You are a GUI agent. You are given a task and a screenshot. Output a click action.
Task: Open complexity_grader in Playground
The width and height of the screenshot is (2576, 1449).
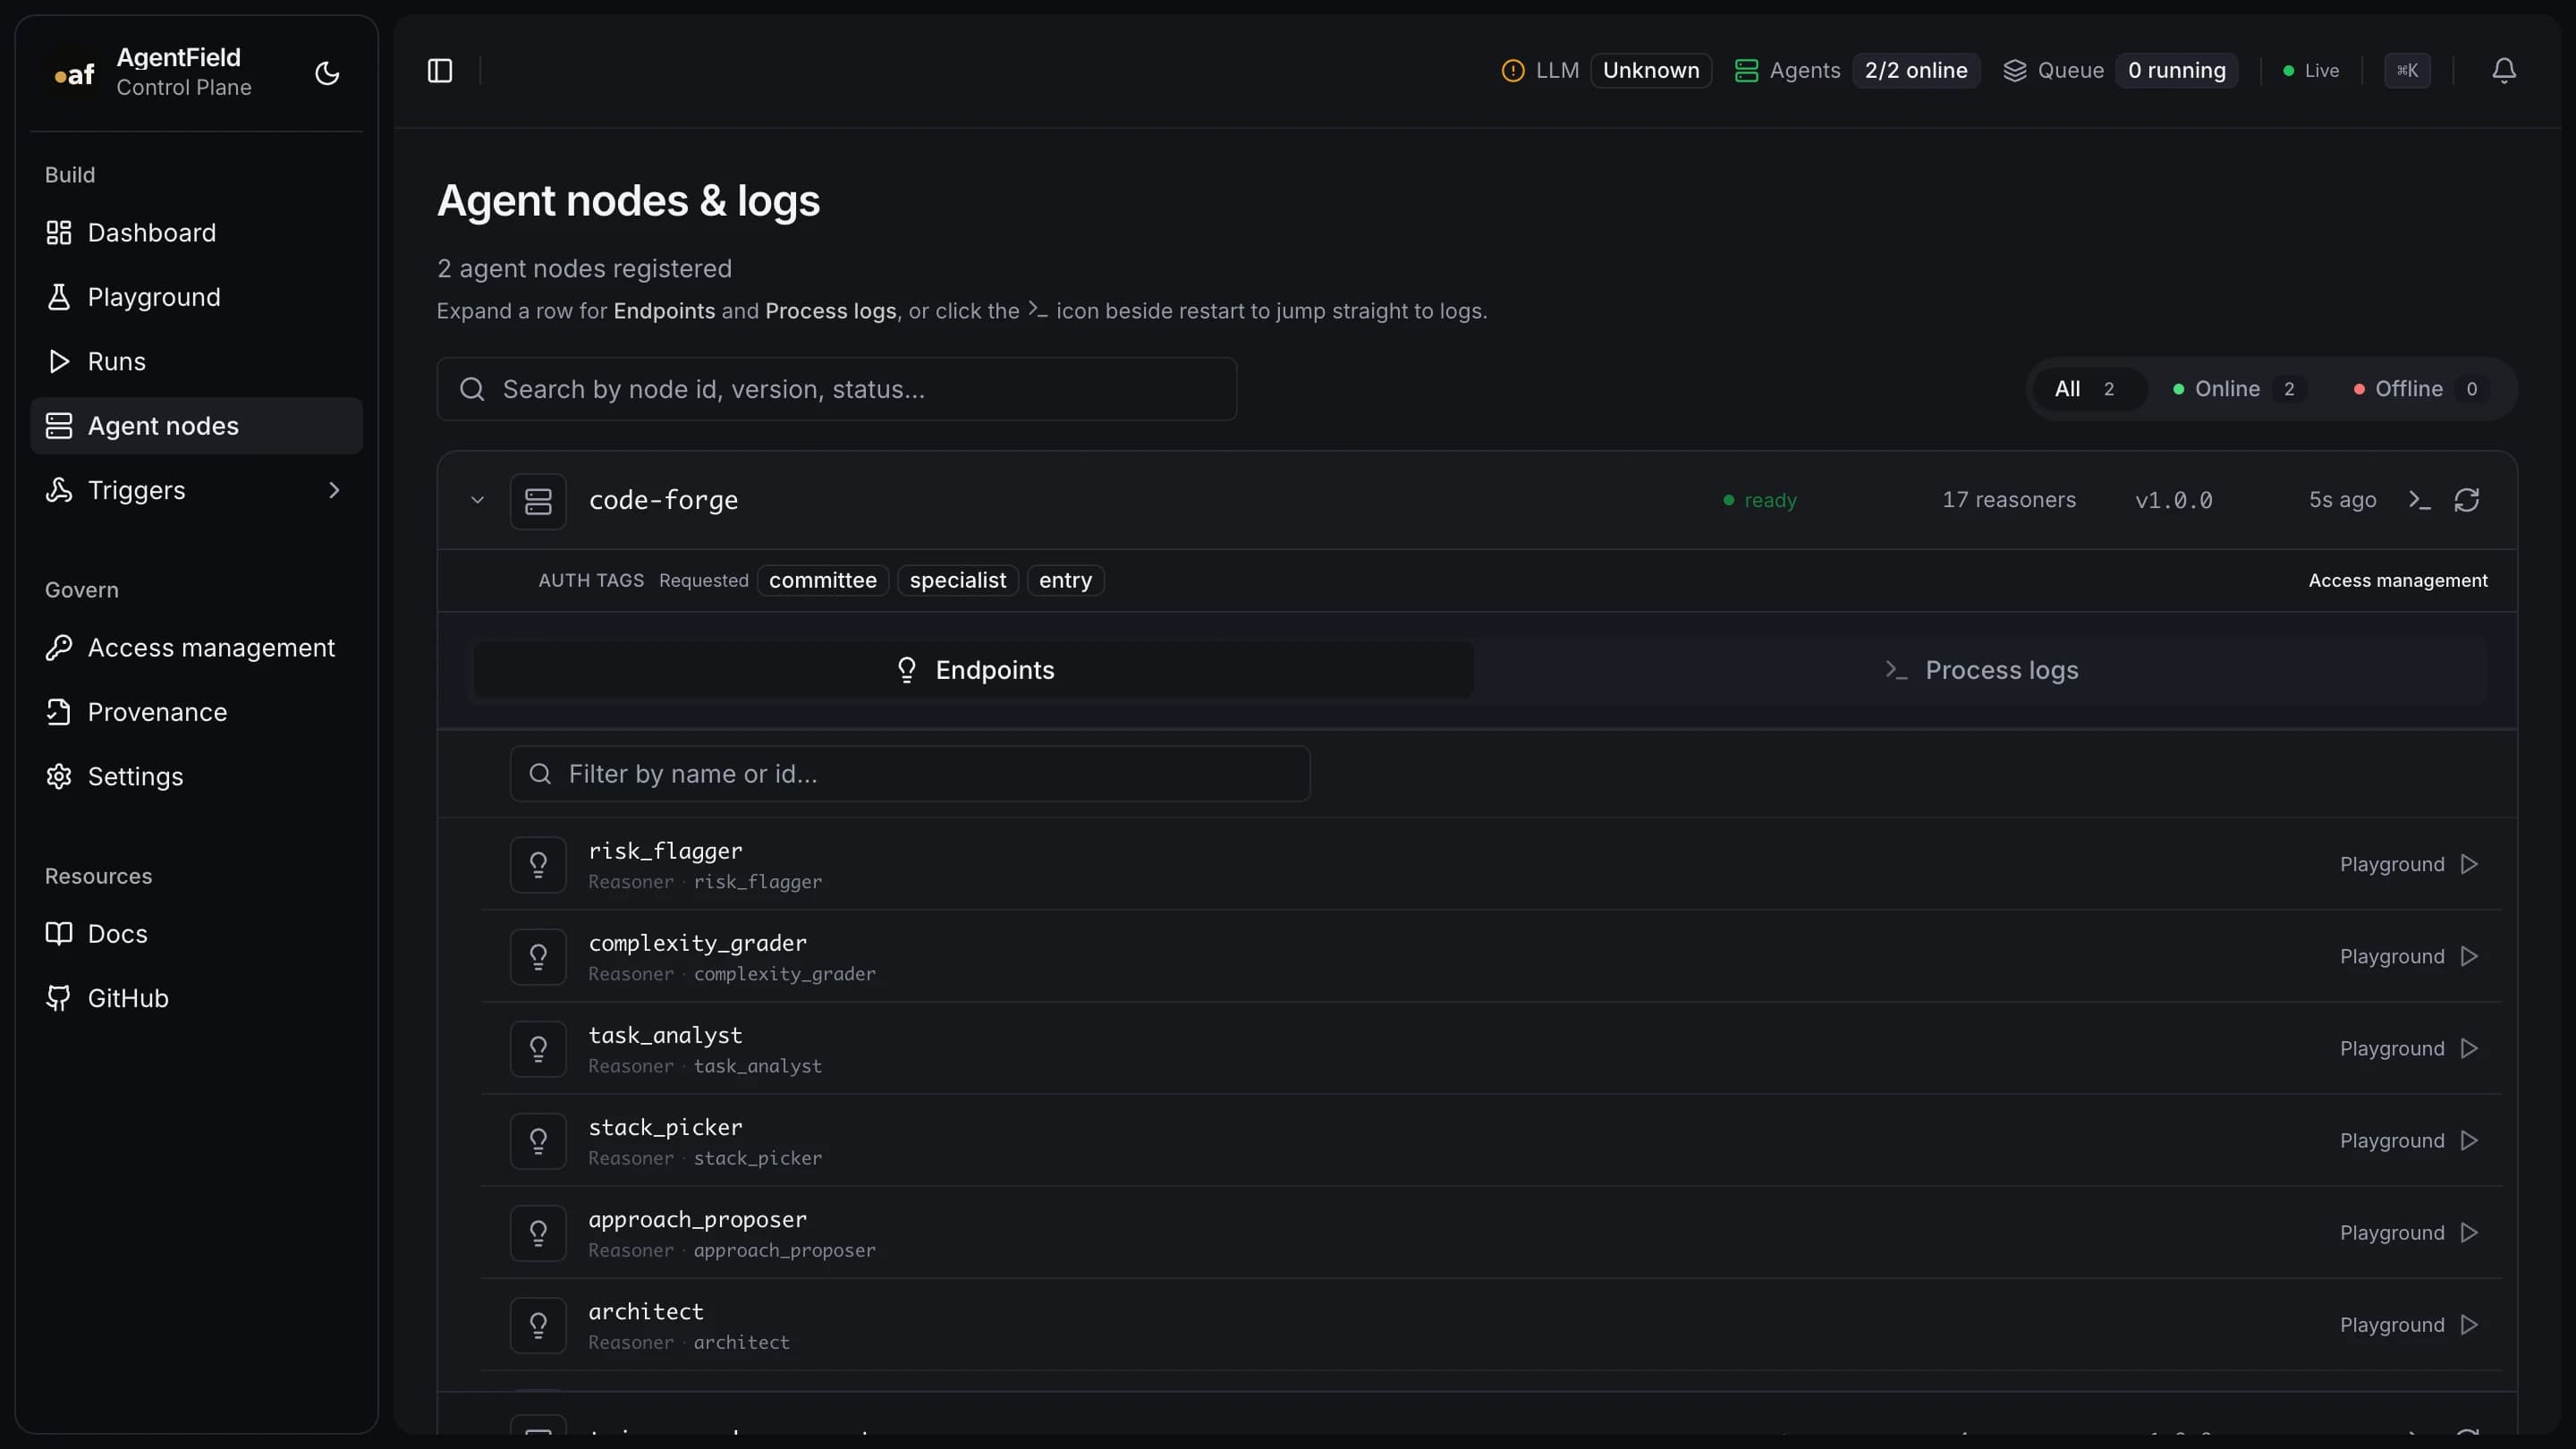click(2409, 956)
